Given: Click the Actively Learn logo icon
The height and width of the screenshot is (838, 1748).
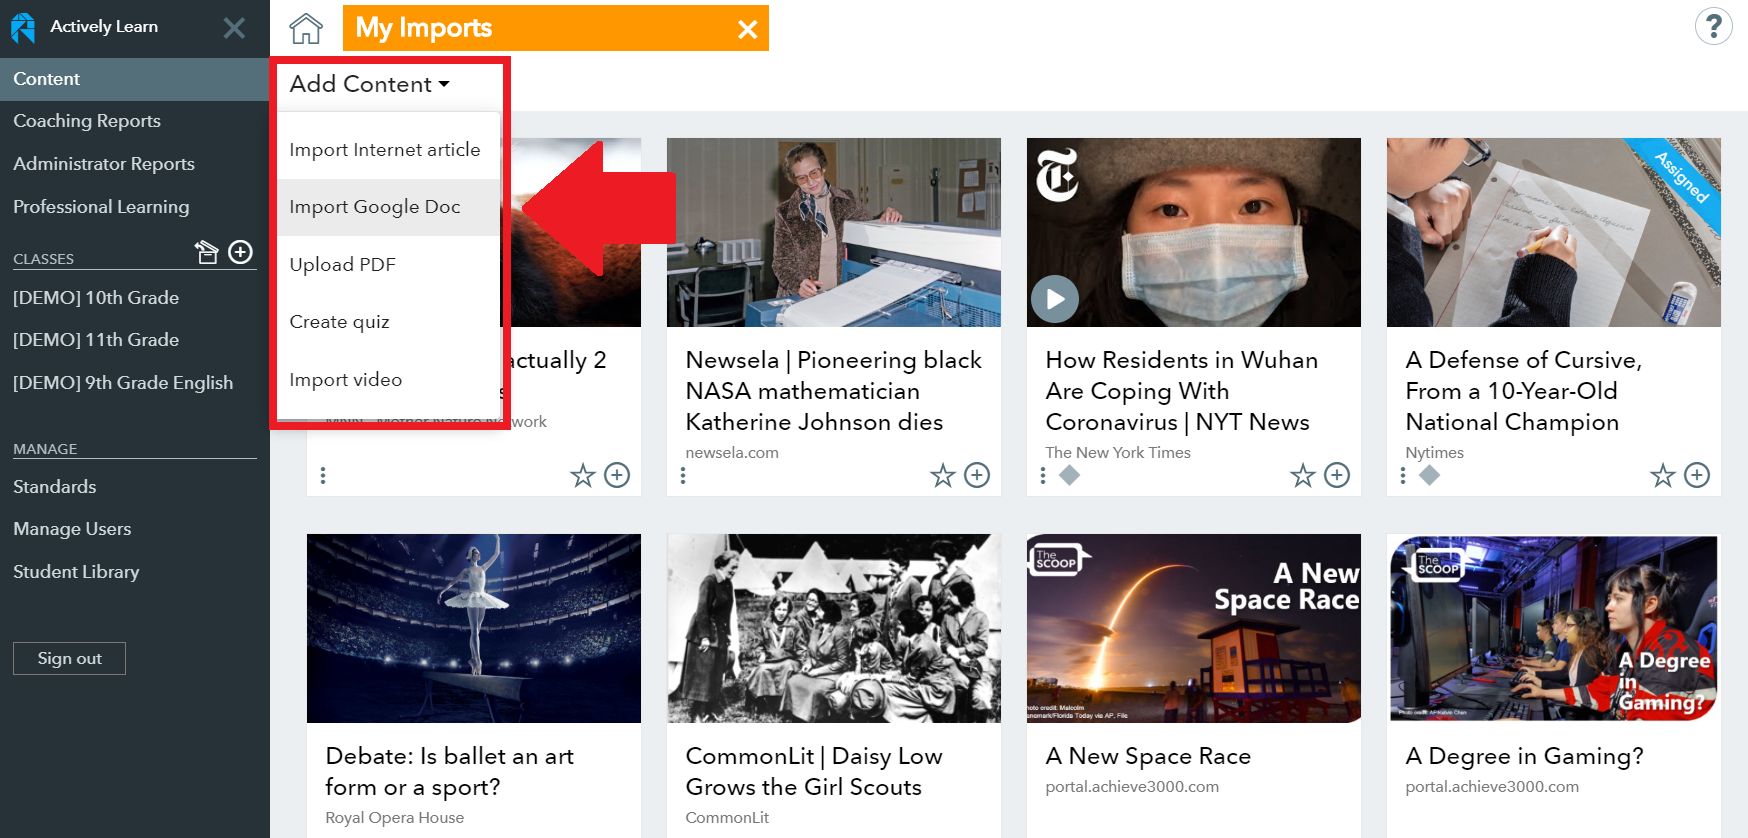Looking at the screenshot, I should (x=22, y=27).
